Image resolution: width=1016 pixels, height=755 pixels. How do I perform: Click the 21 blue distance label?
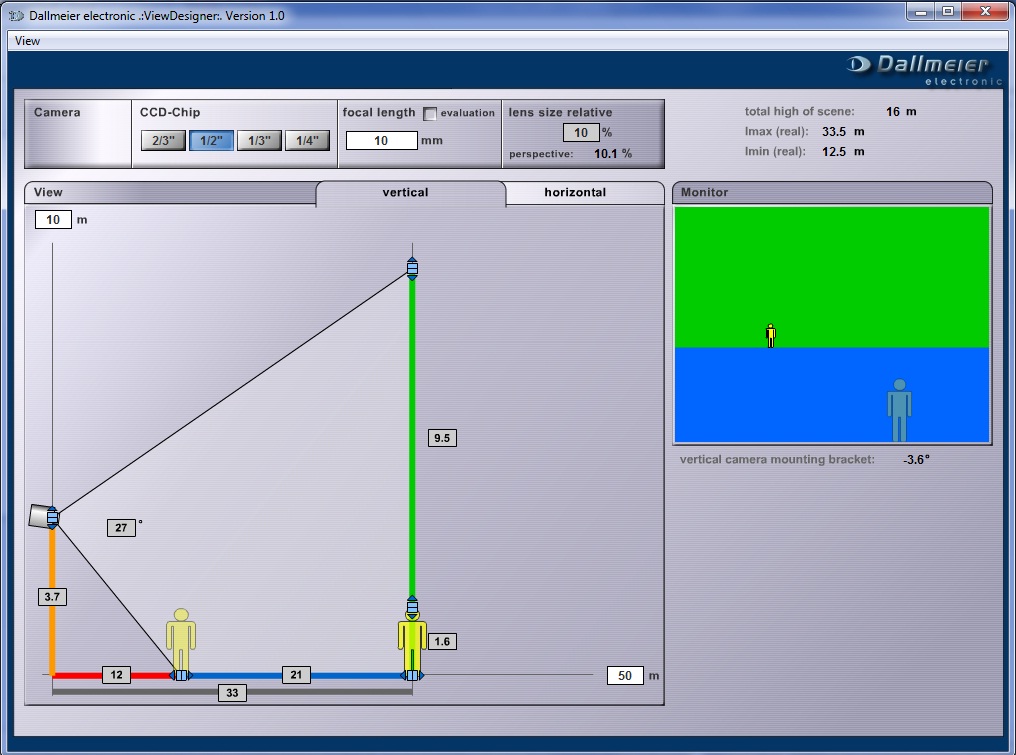(296, 675)
